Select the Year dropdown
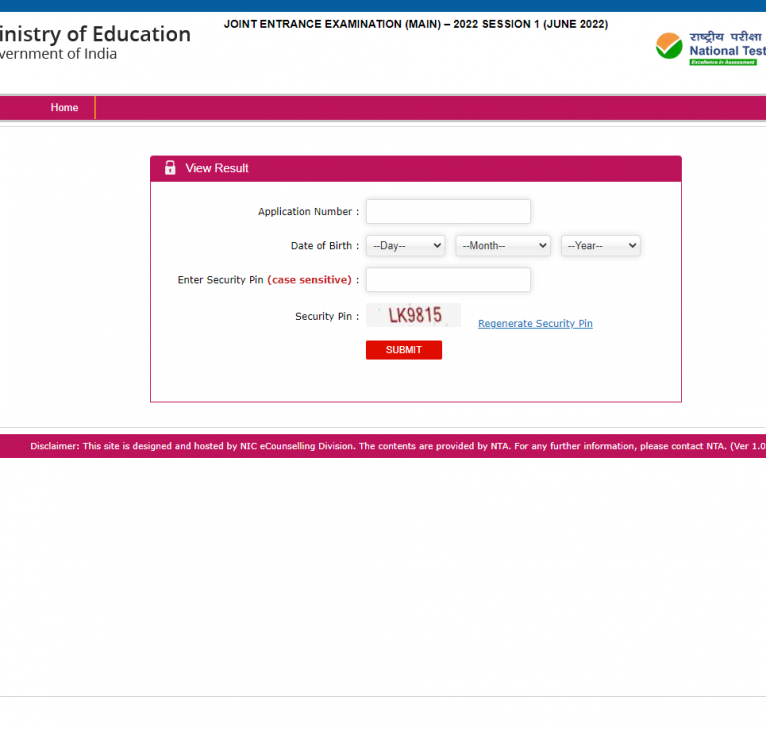The height and width of the screenshot is (731, 766). pos(600,246)
